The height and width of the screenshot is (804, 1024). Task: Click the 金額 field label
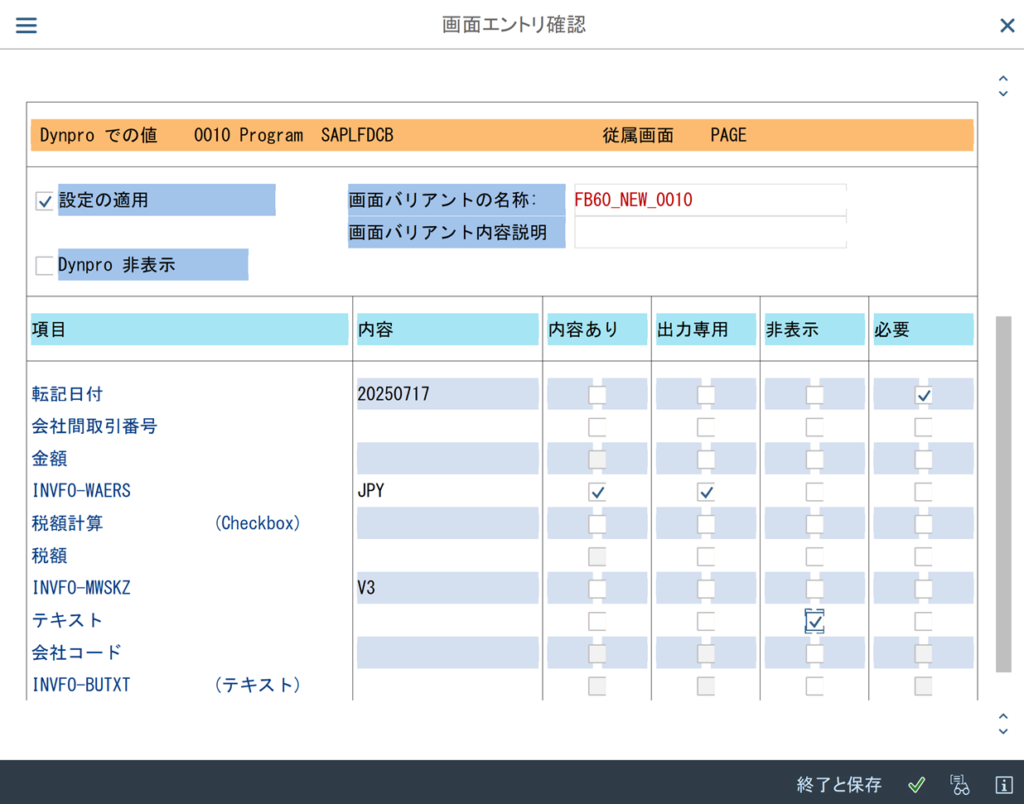pos(50,458)
